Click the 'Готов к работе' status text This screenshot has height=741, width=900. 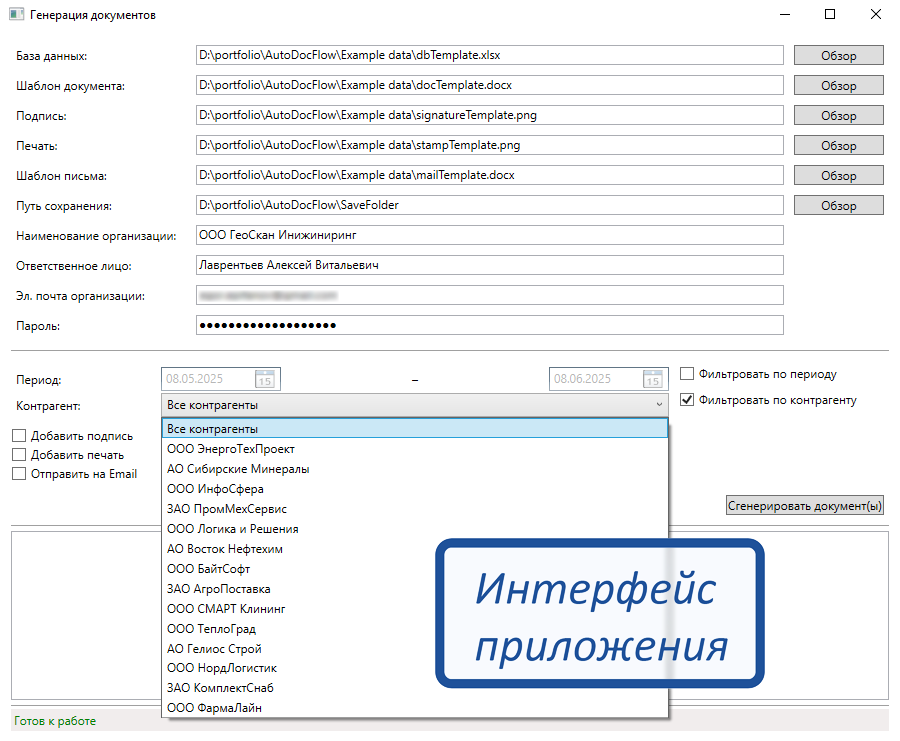point(55,721)
